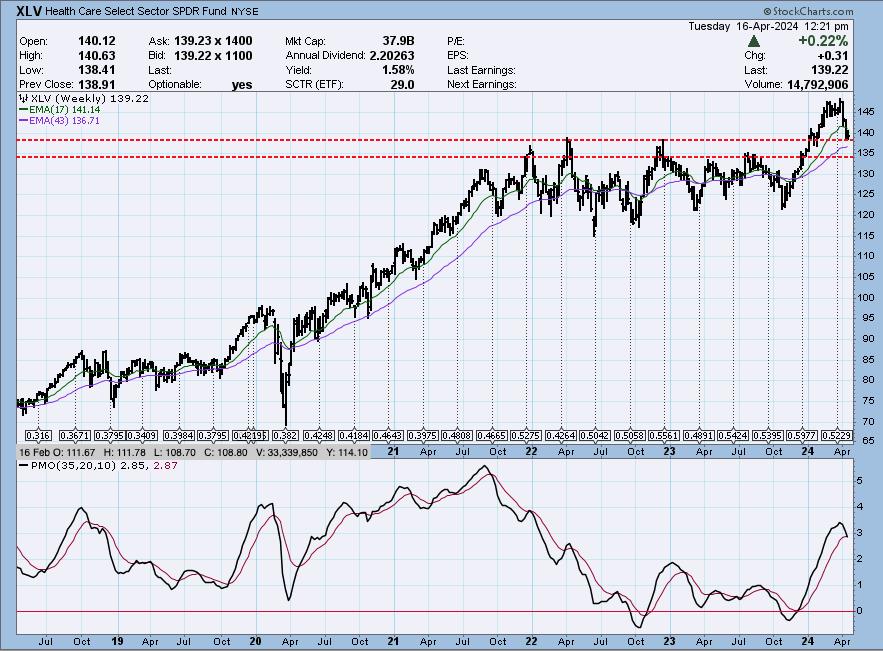Click the bar-chart icon beside XLV (Weekly)
The height and width of the screenshot is (651, 883).
(x=24, y=99)
